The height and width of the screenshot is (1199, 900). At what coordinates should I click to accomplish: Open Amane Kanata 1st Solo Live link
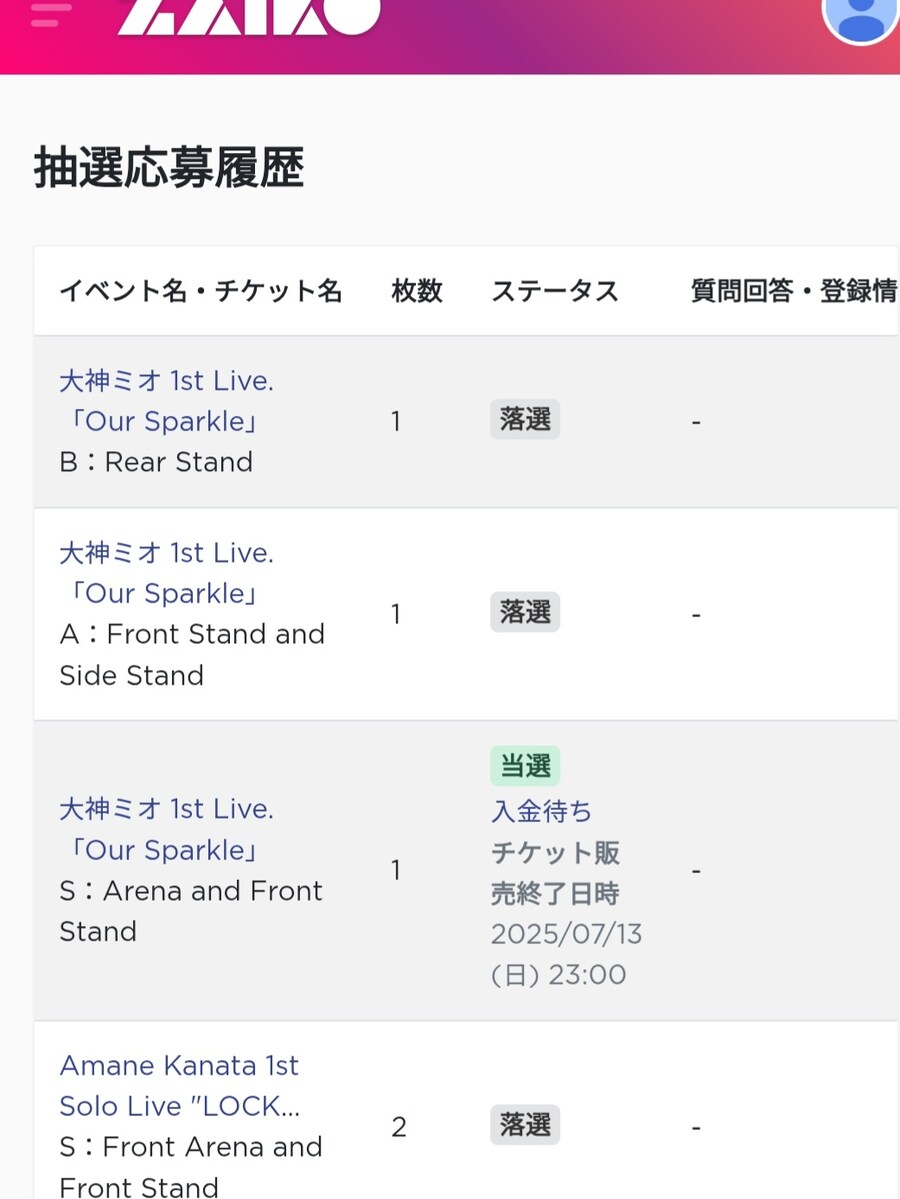180,1085
